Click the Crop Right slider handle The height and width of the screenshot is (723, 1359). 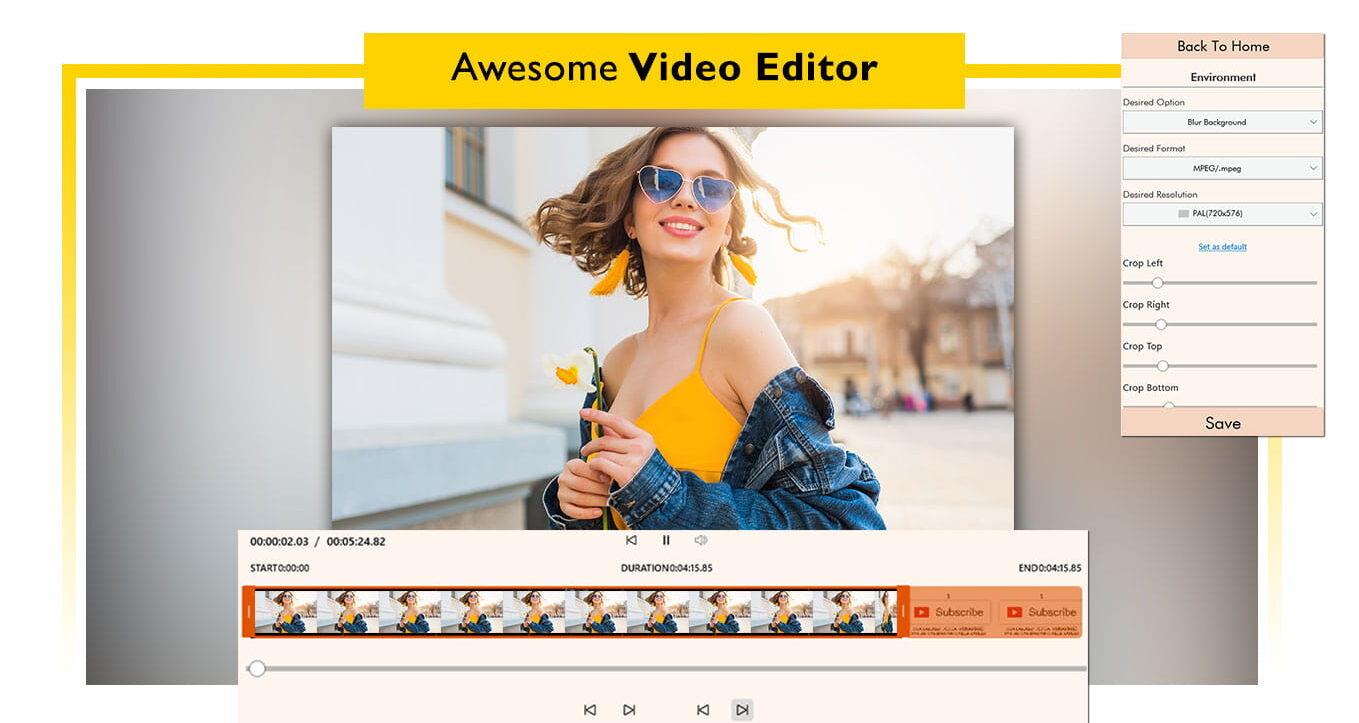point(1161,324)
